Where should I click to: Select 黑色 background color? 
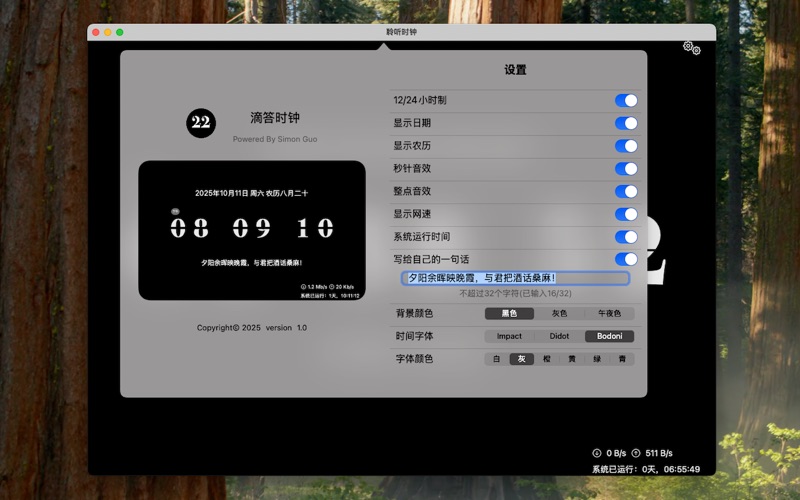509,313
